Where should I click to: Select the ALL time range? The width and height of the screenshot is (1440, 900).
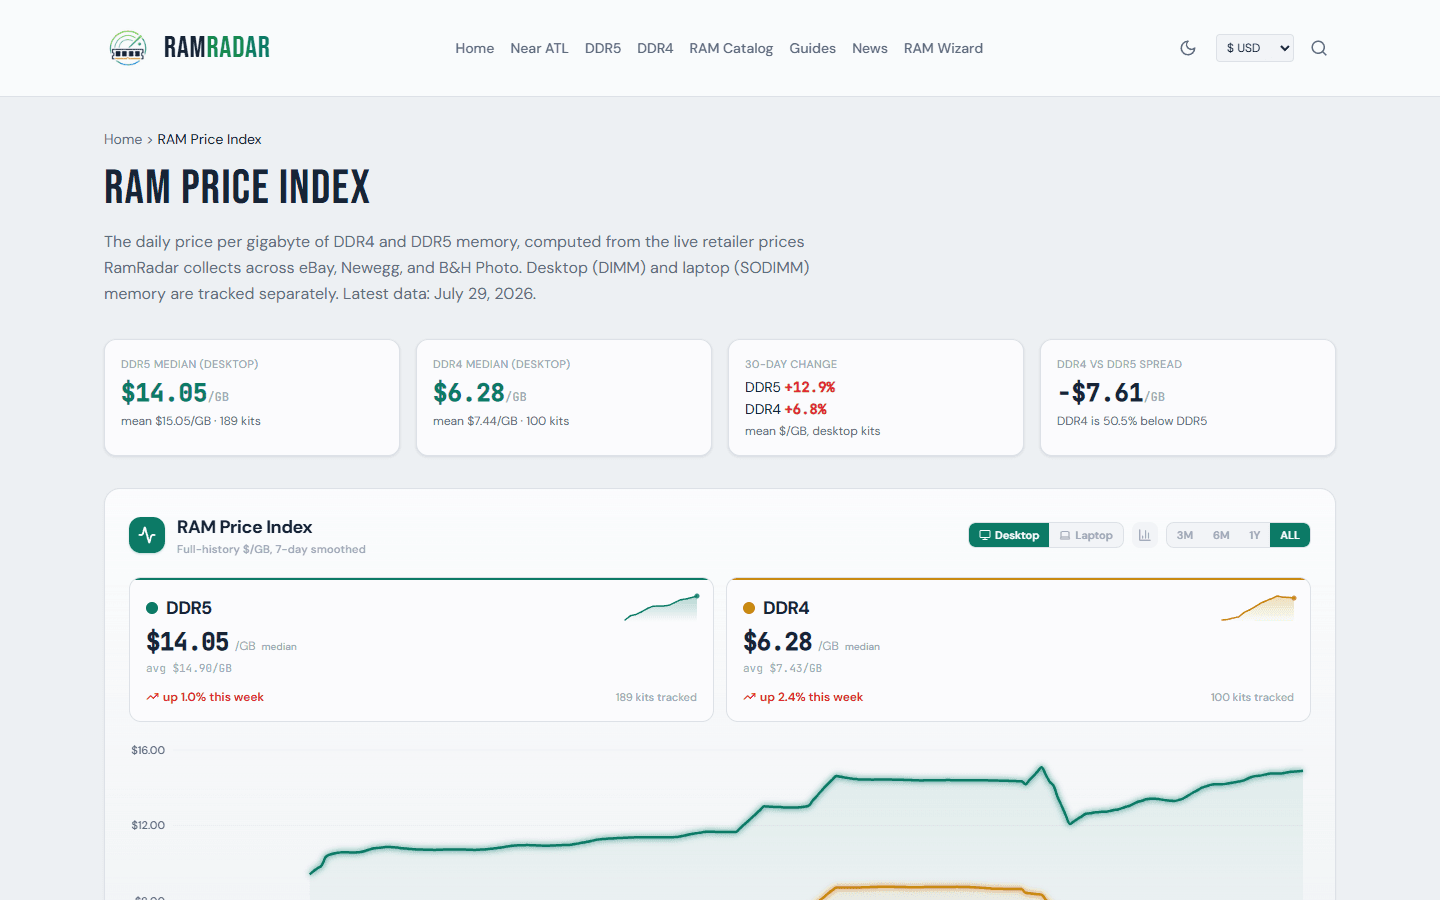tap(1290, 535)
